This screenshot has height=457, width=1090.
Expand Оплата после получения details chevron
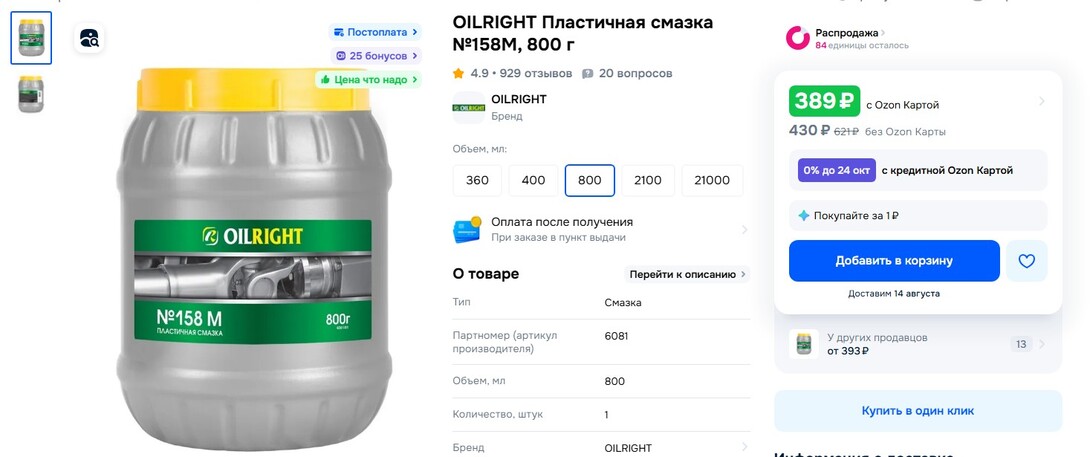(x=745, y=230)
